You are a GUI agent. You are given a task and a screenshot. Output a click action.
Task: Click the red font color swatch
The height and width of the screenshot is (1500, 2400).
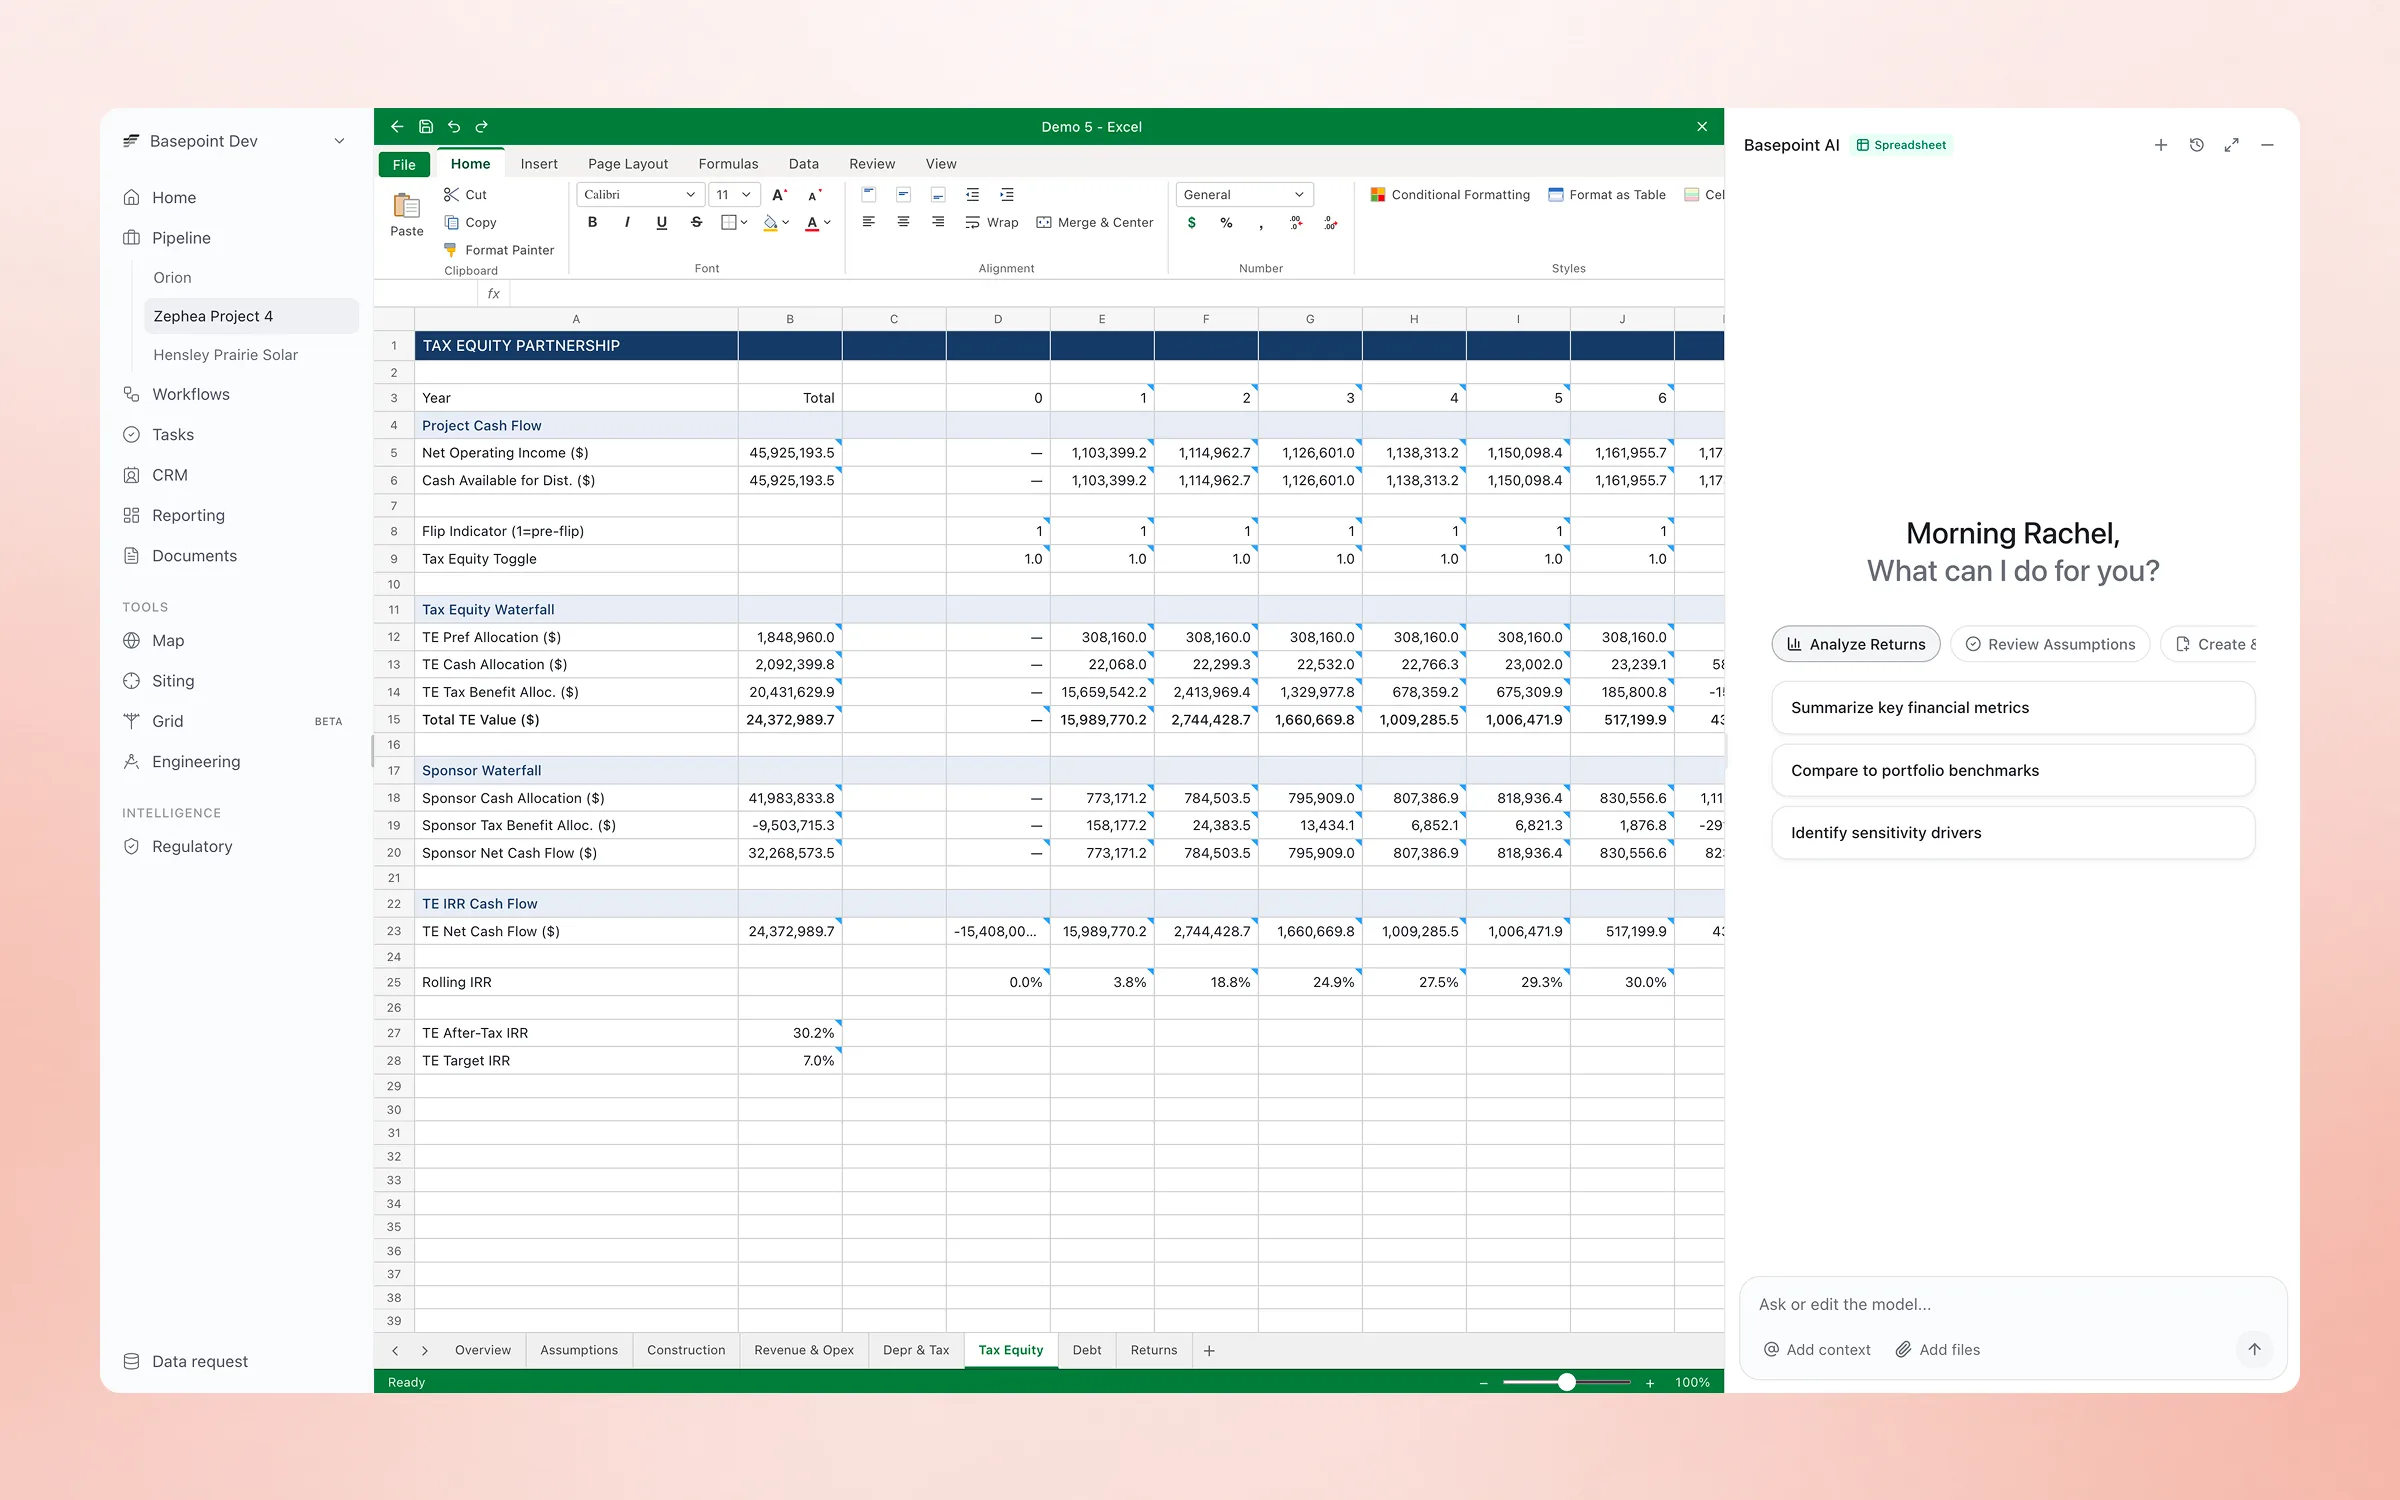click(x=812, y=223)
